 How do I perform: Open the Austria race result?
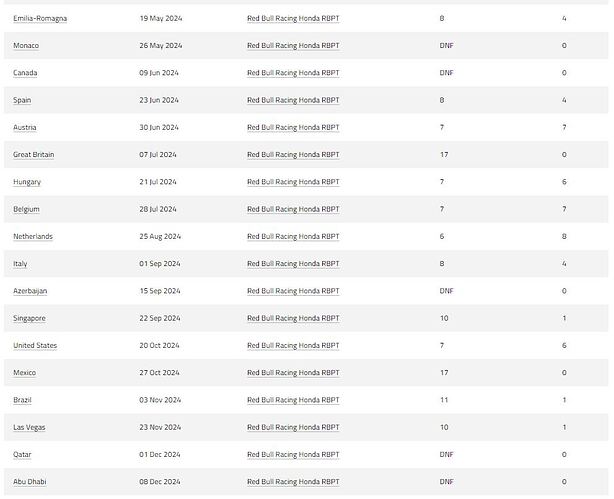pos(25,128)
